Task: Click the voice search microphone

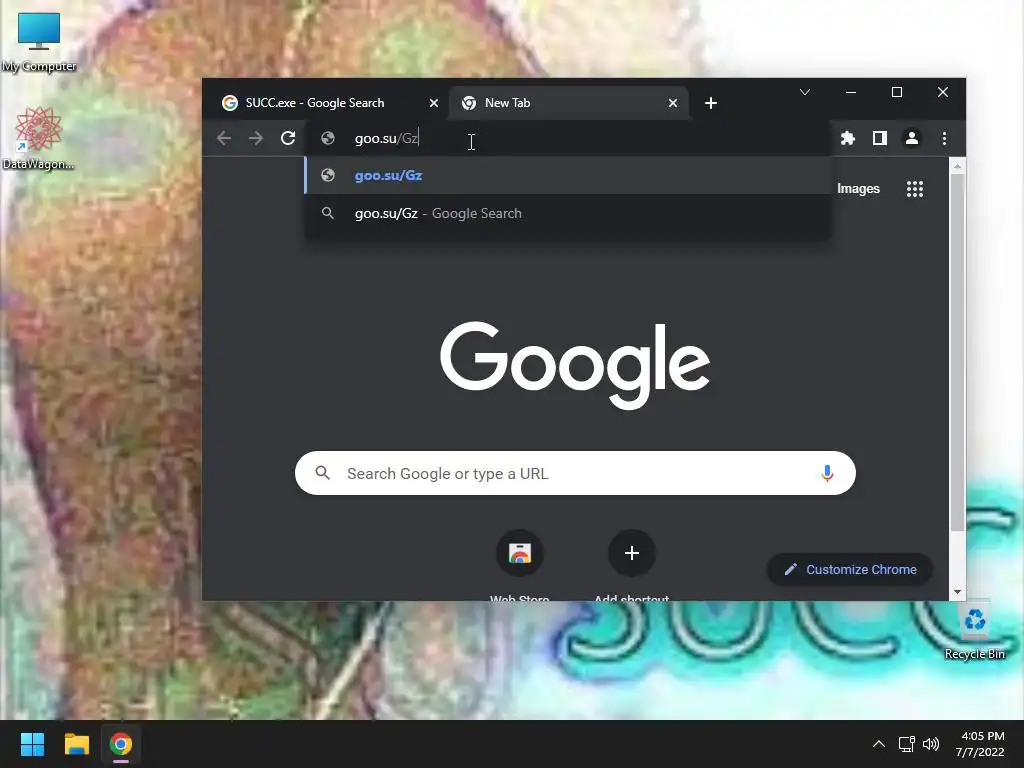Action: 827,473
